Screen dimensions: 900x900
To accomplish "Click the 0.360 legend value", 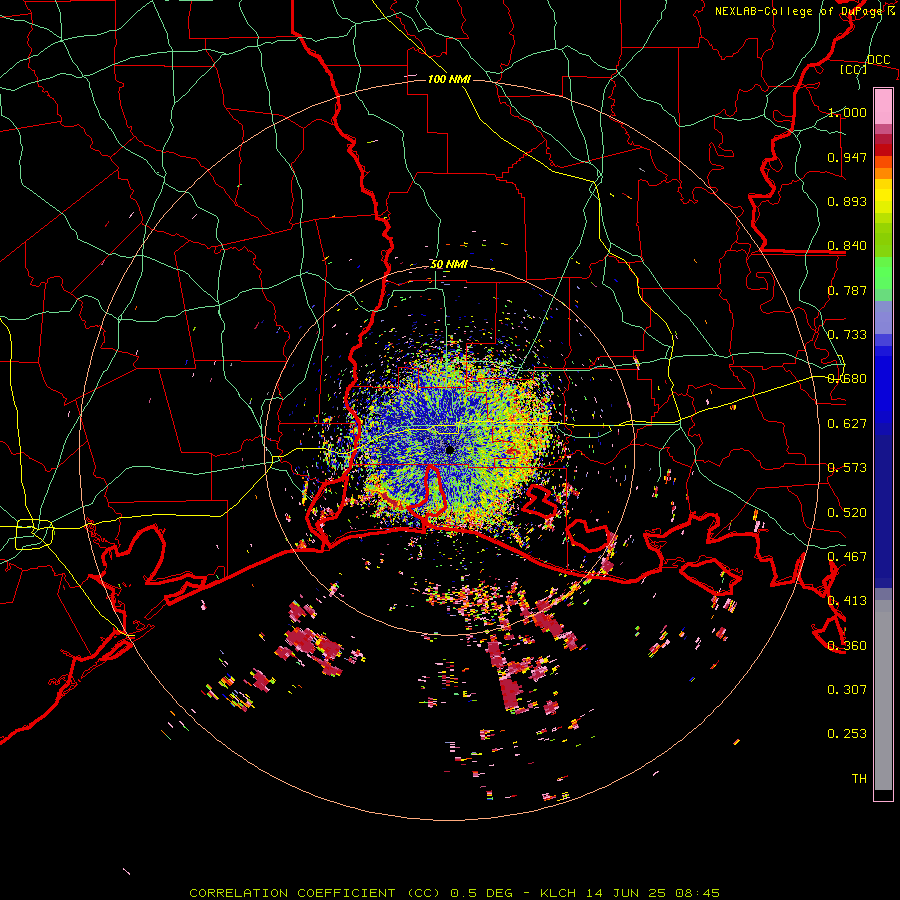I will click(x=847, y=646).
